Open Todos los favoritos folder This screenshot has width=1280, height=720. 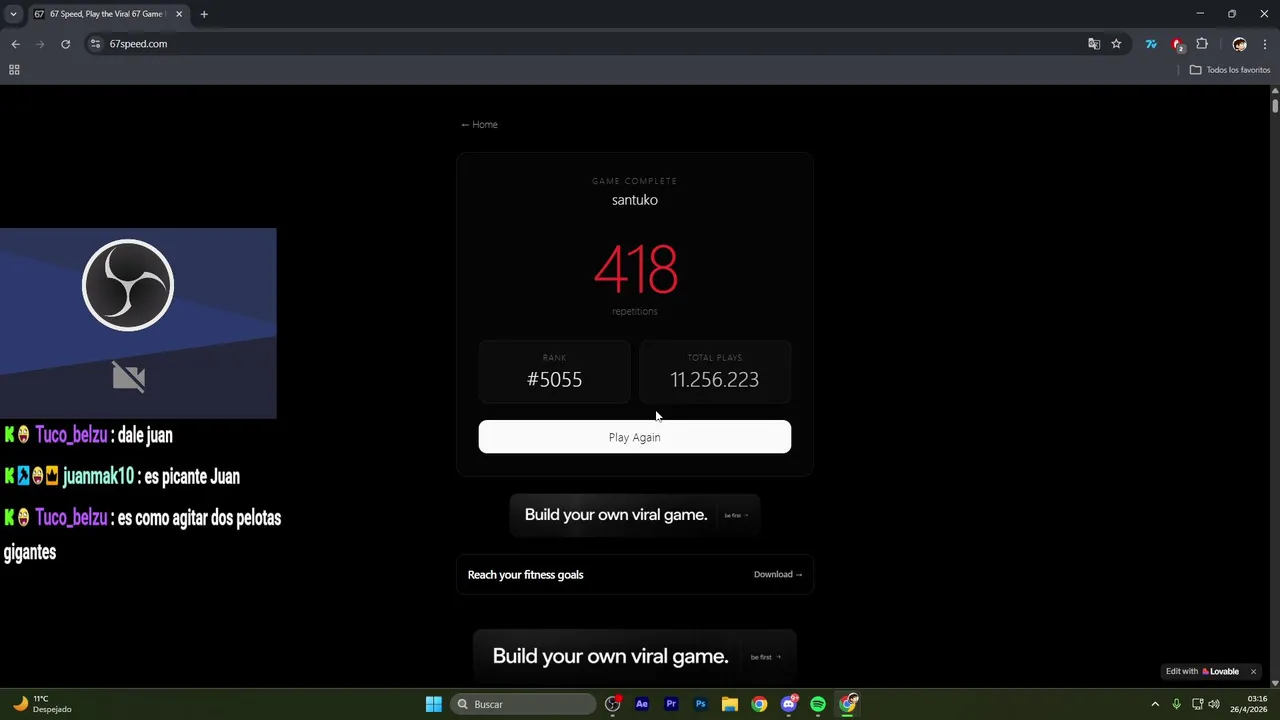point(1230,70)
